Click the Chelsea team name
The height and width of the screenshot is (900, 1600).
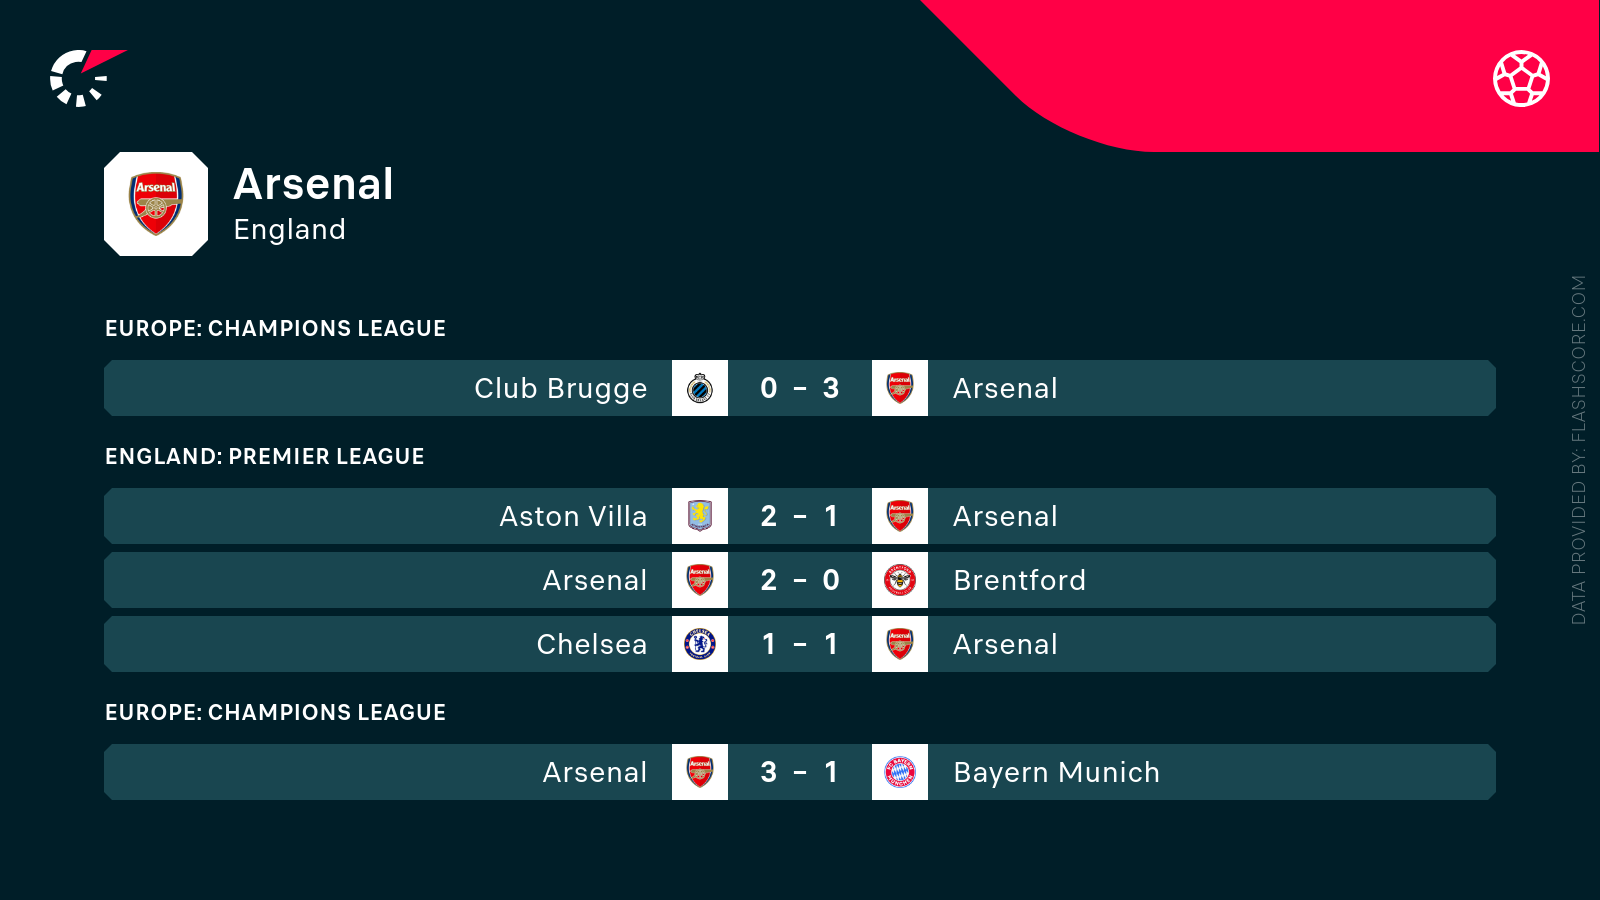591,644
